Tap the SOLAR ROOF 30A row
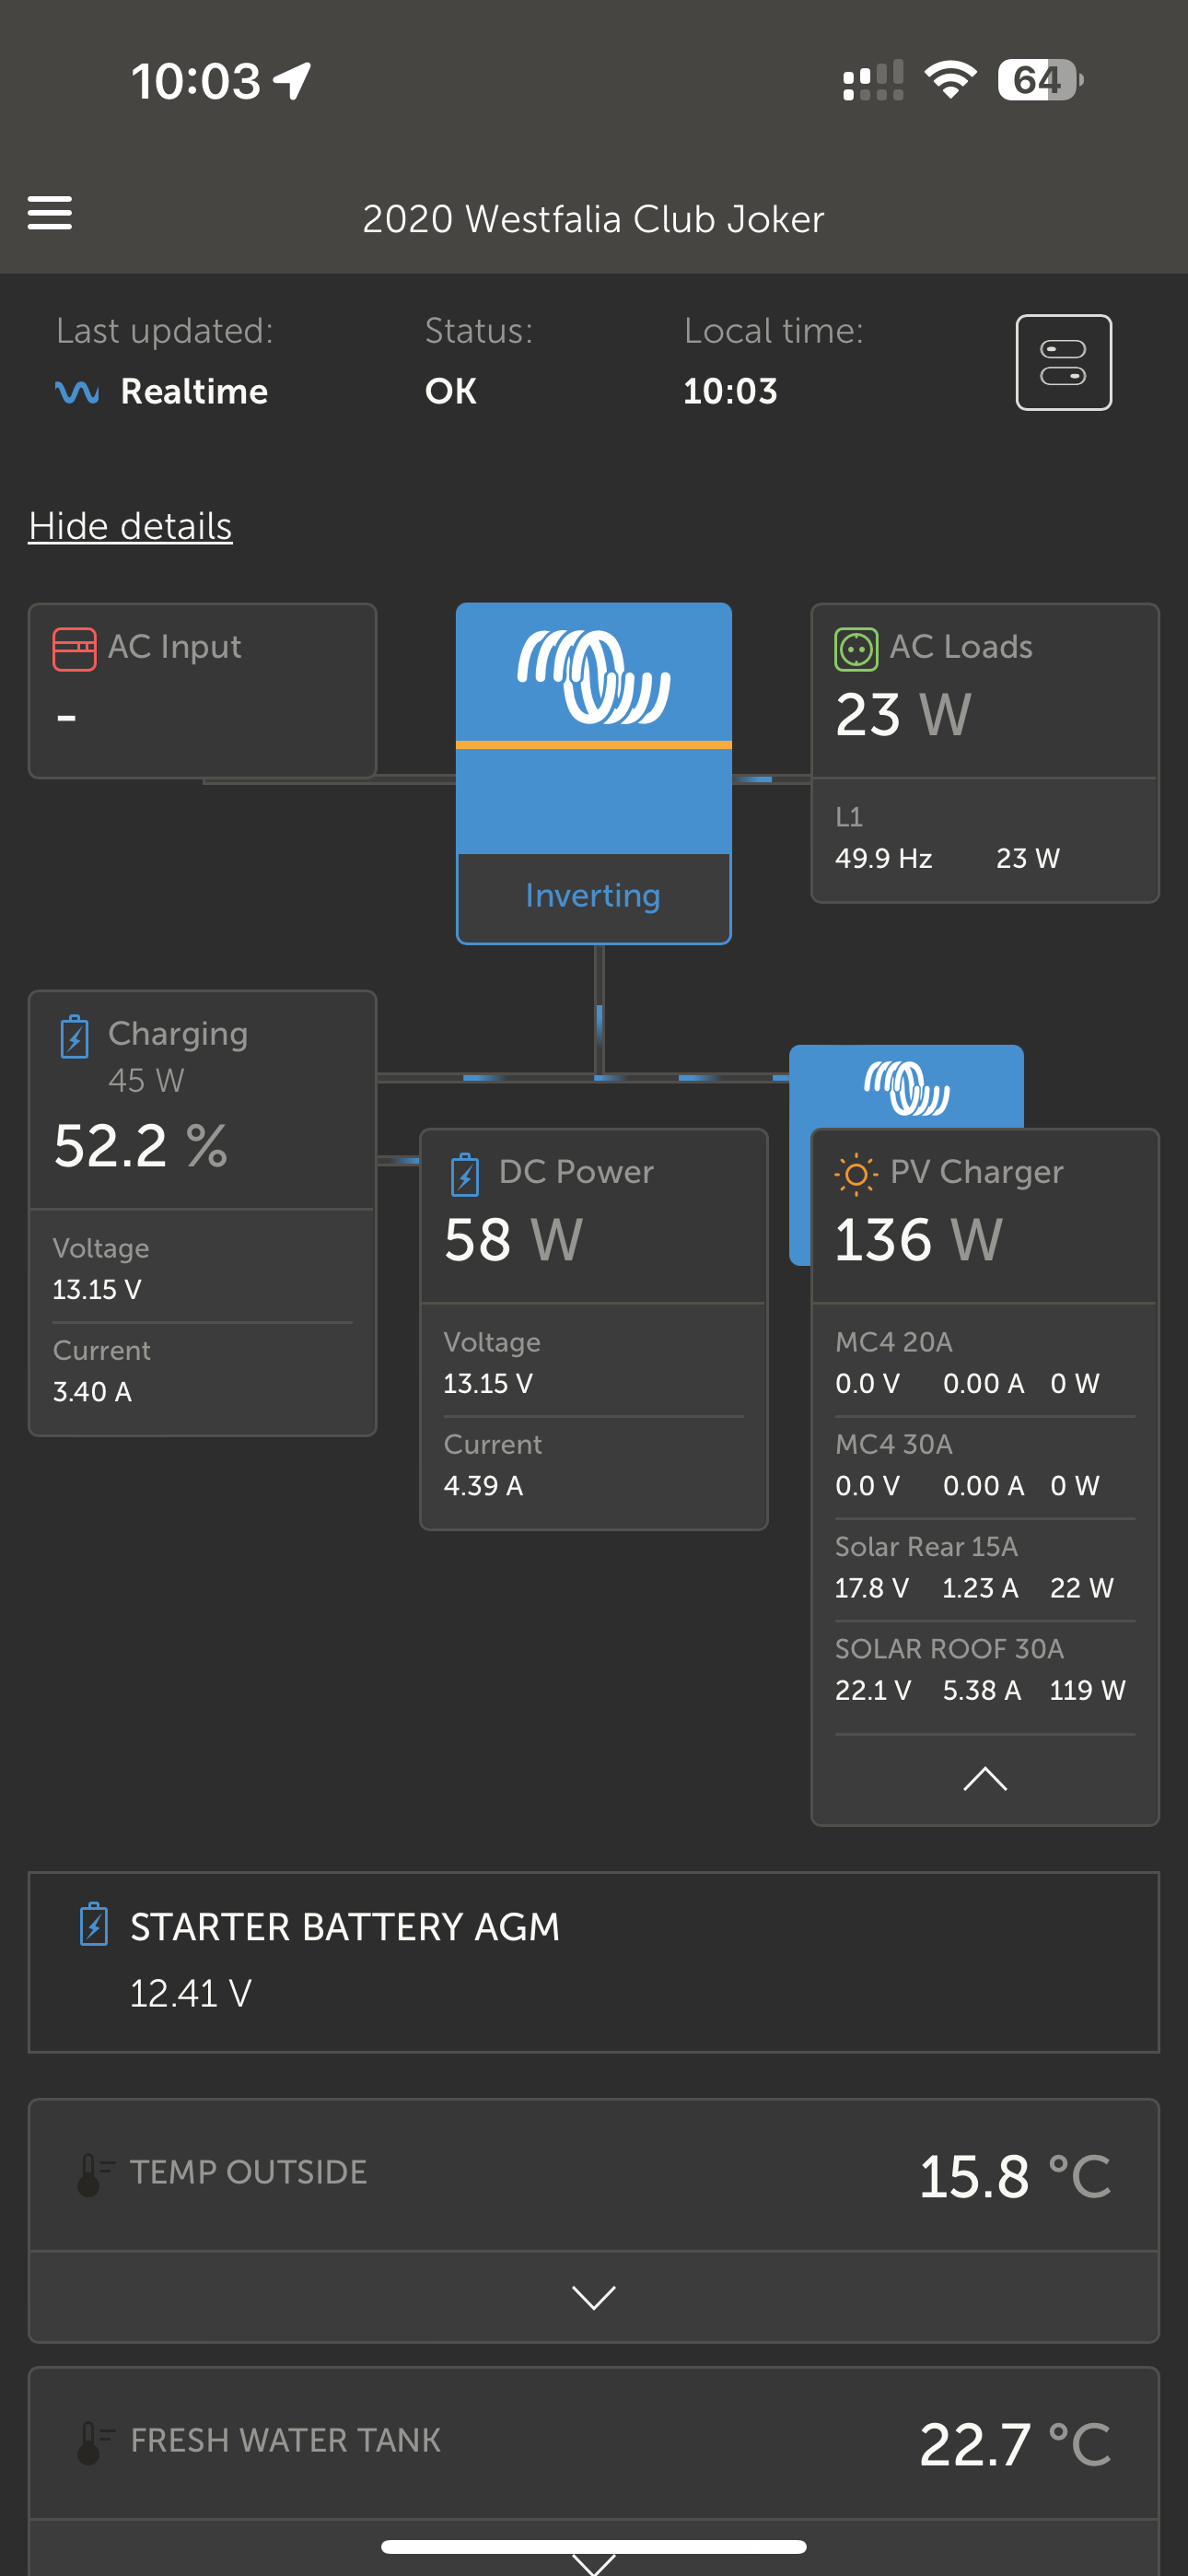 tap(985, 1669)
